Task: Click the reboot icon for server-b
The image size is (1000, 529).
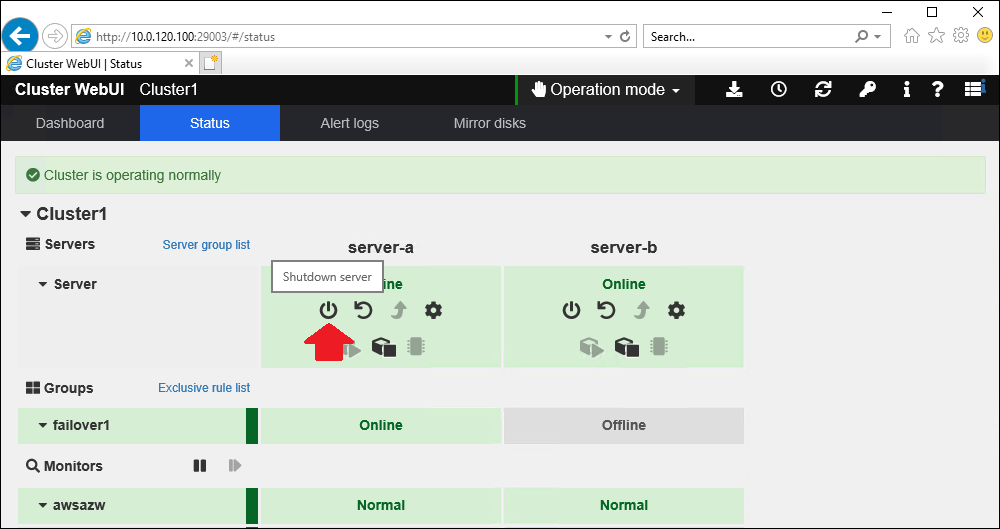Action: click(x=606, y=310)
